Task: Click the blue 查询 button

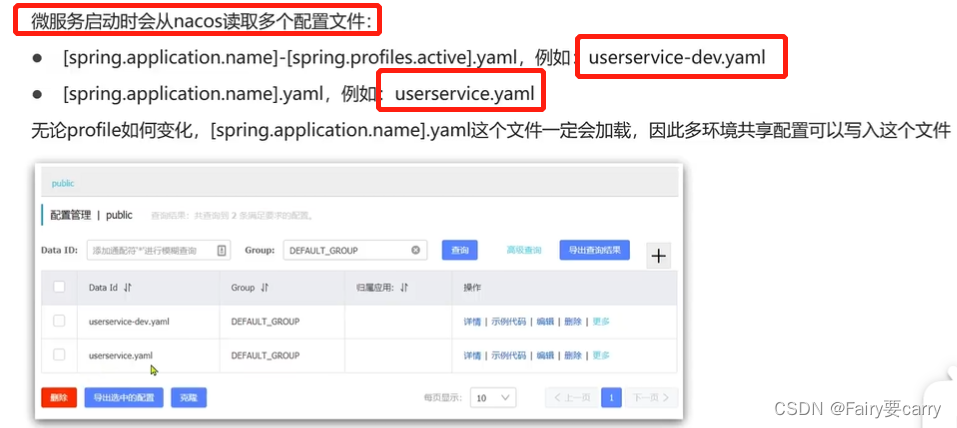Action: [x=460, y=250]
